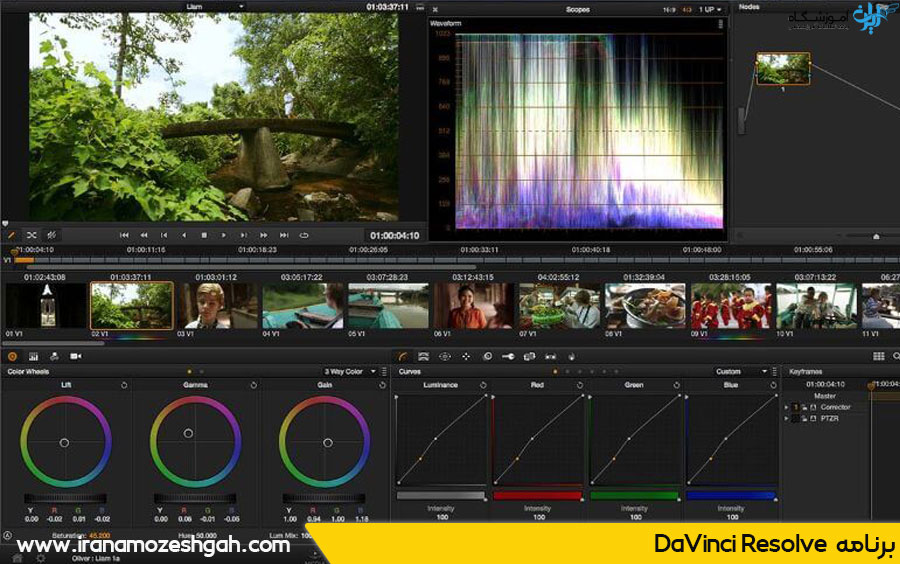The height and width of the screenshot is (564, 900).
Task: Toggle loop playback button
Action: [304, 235]
